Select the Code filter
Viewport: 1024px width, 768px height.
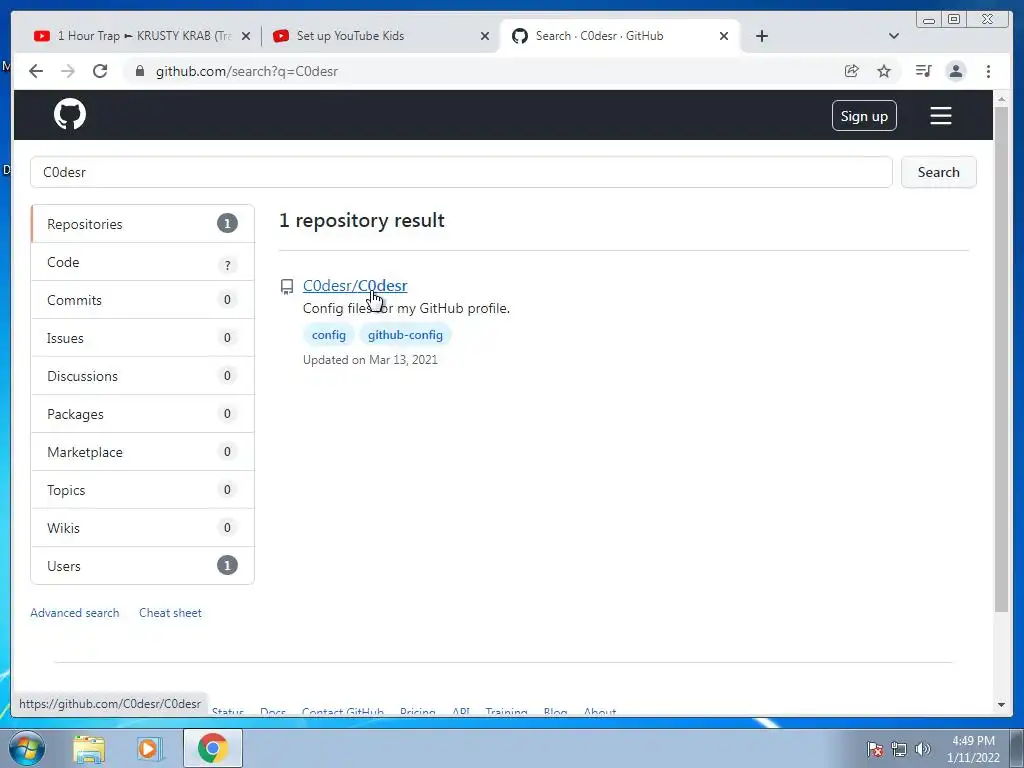click(142, 262)
